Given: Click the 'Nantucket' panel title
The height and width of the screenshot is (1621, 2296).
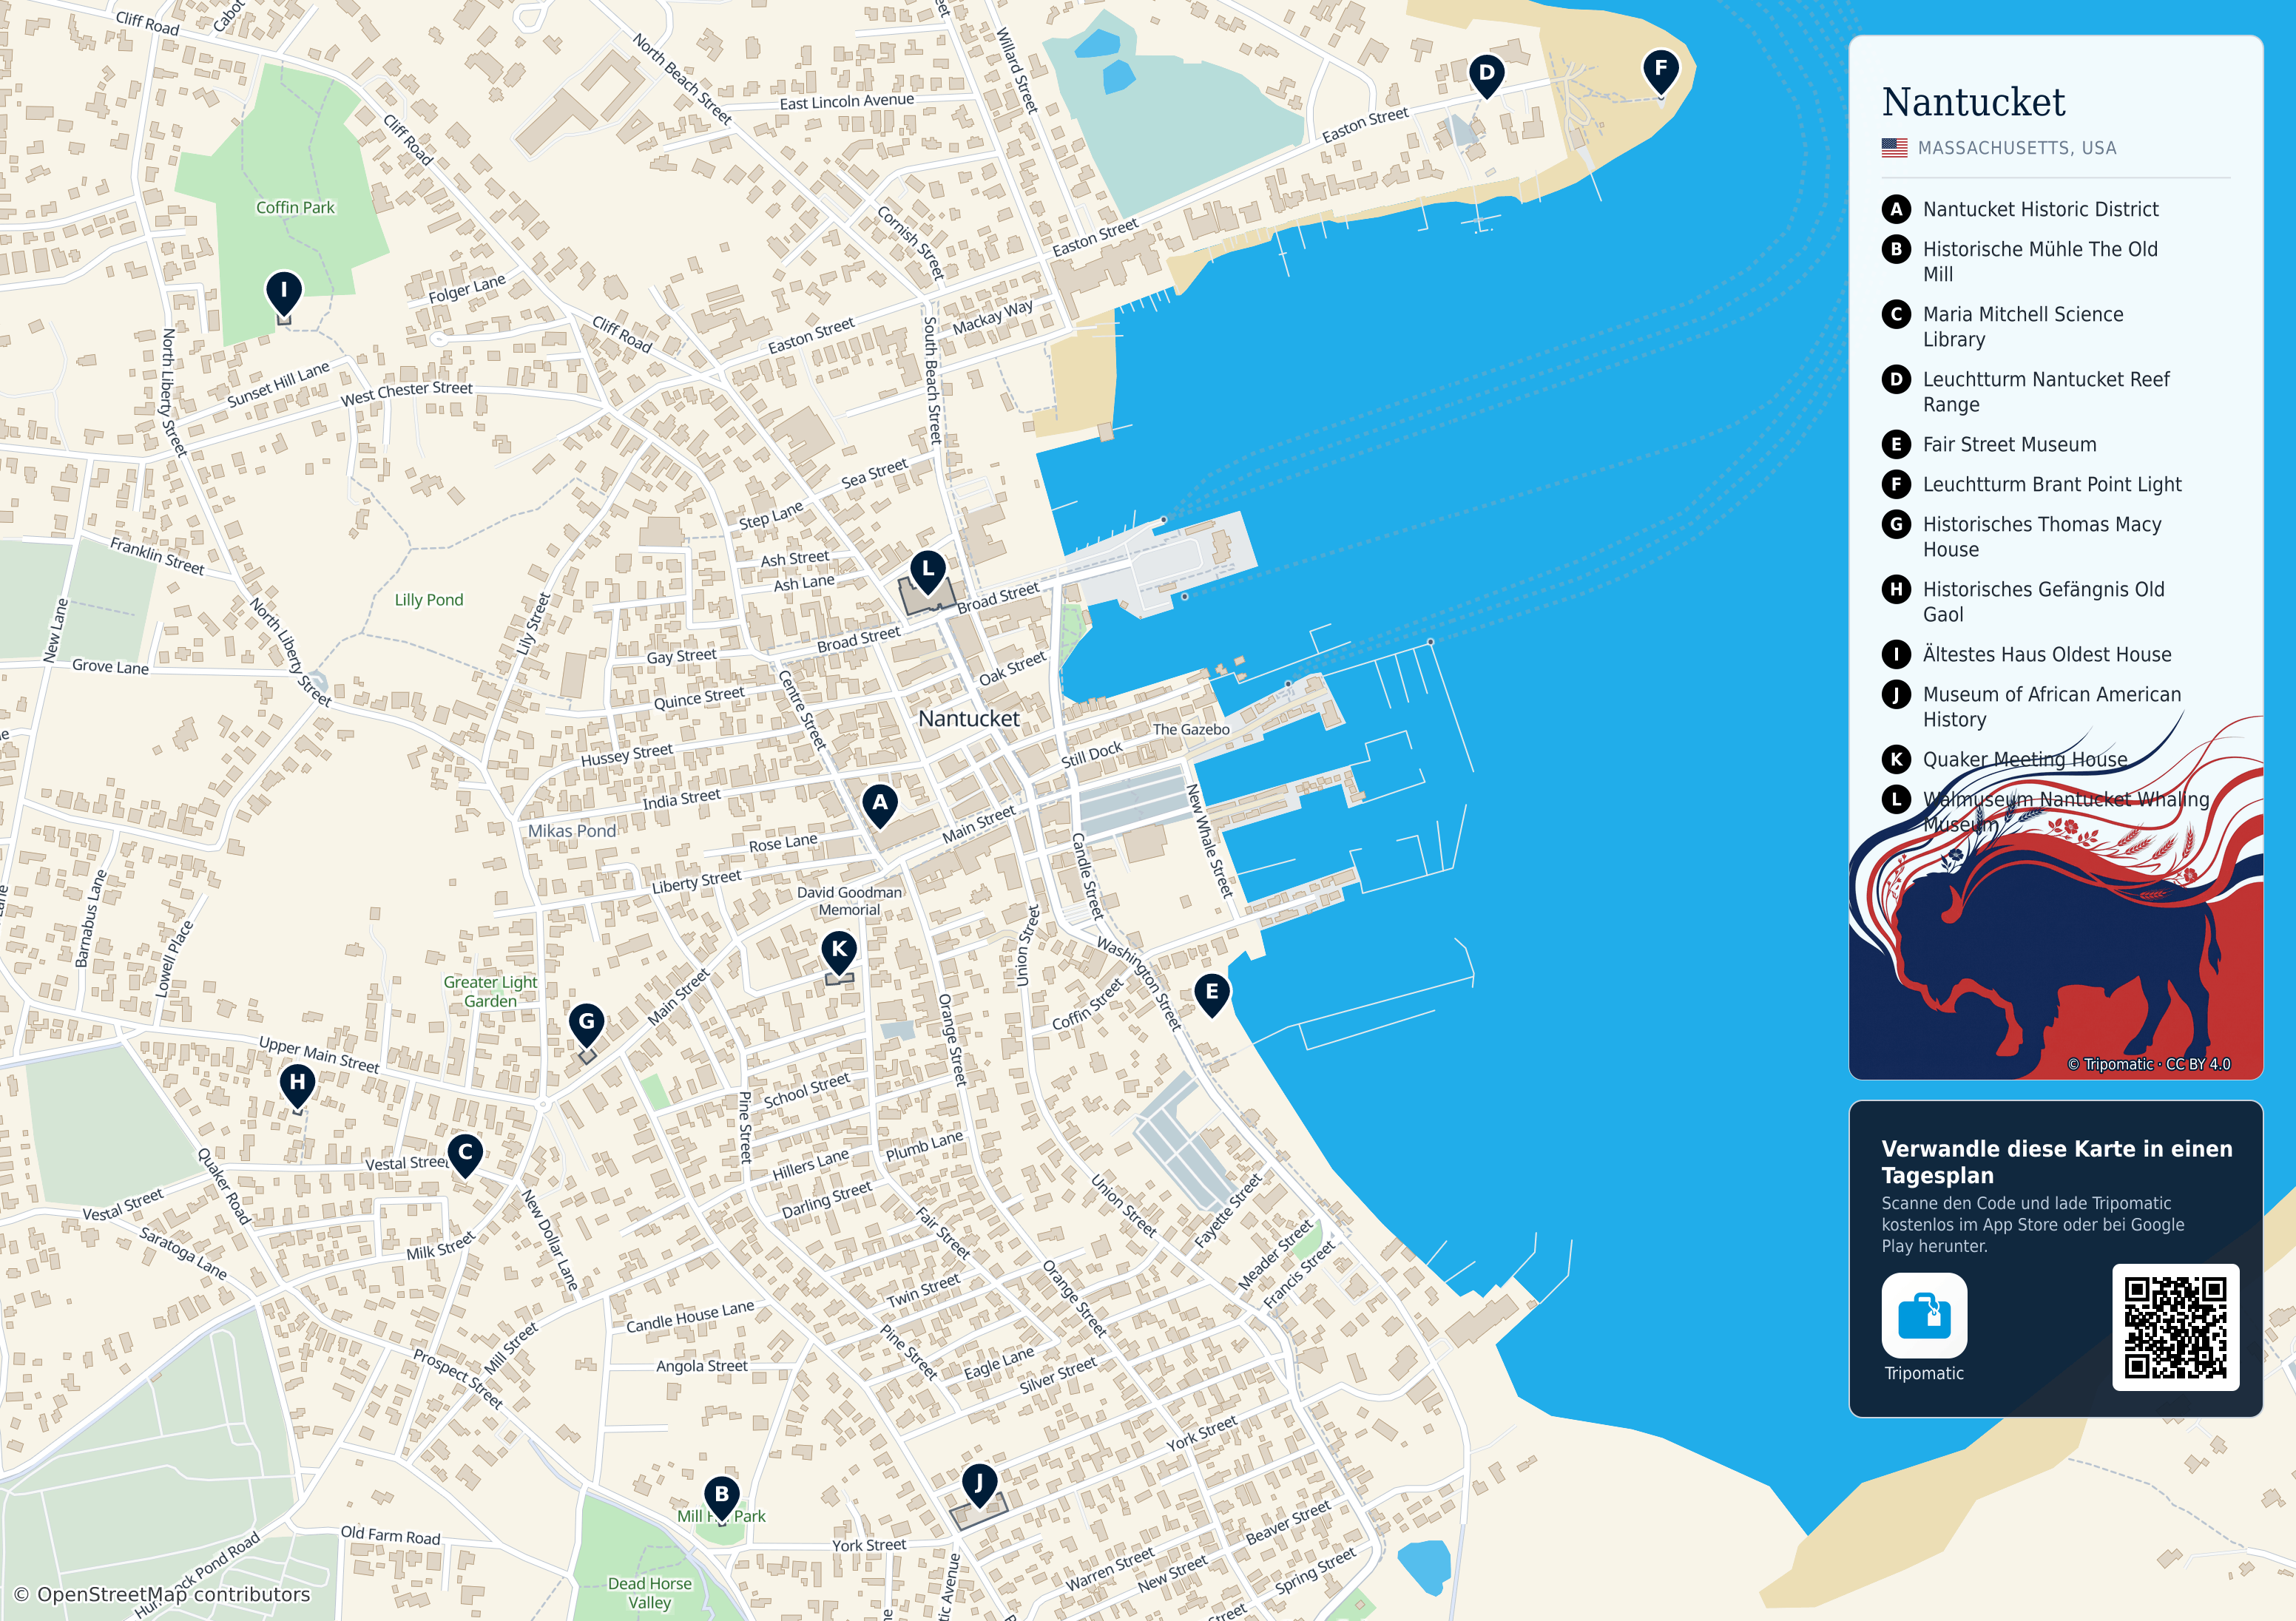Looking at the screenshot, I should pyautogui.click(x=1973, y=102).
